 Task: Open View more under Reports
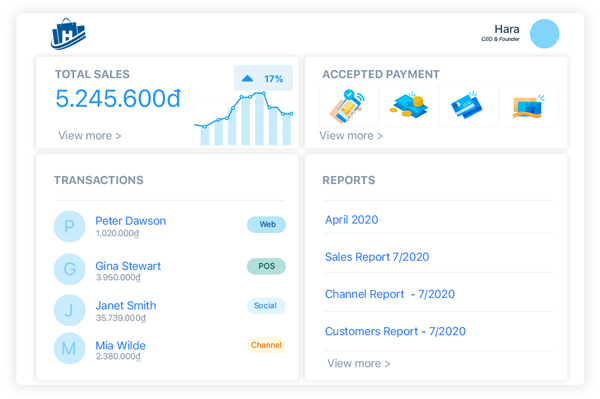[359, 363]
